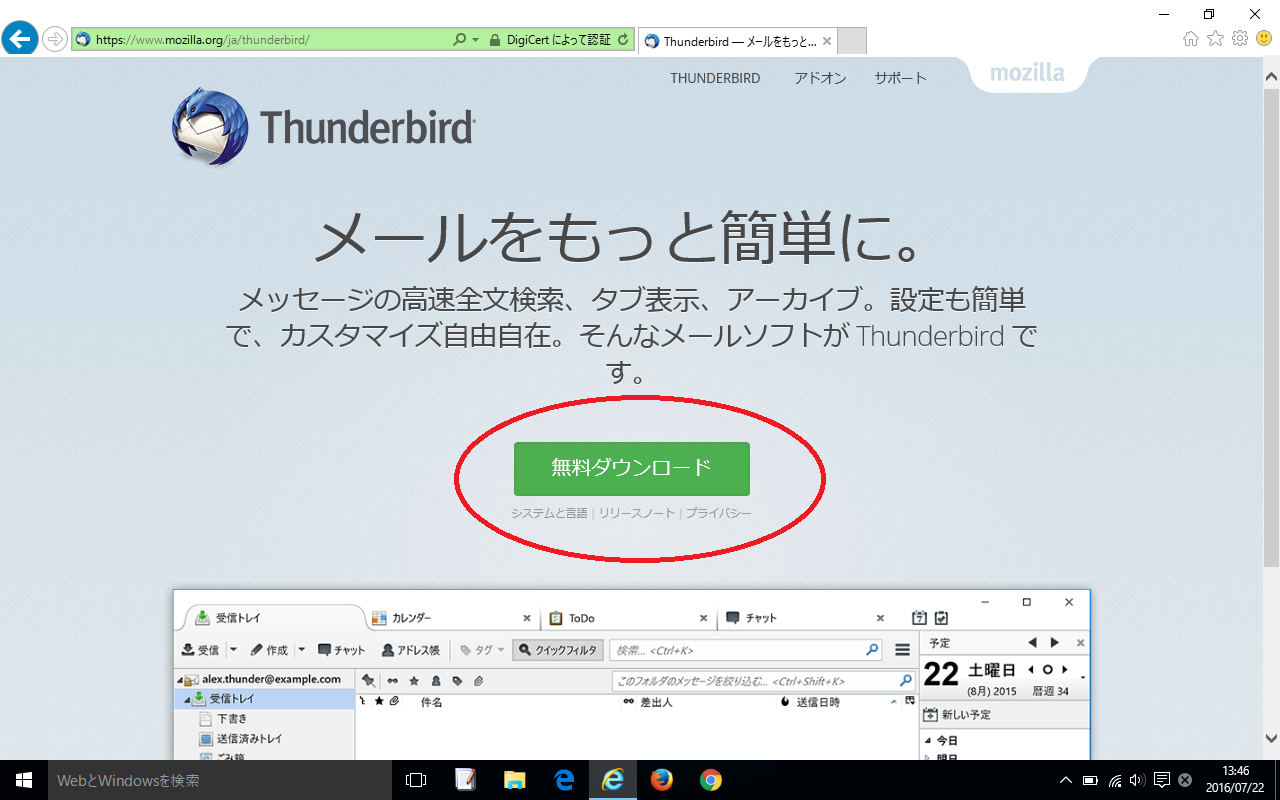Open the taskbar clock showing 13:46
Image resolution: width=1280 pixels, height=800 pixels.
[x=1236, y=780]
